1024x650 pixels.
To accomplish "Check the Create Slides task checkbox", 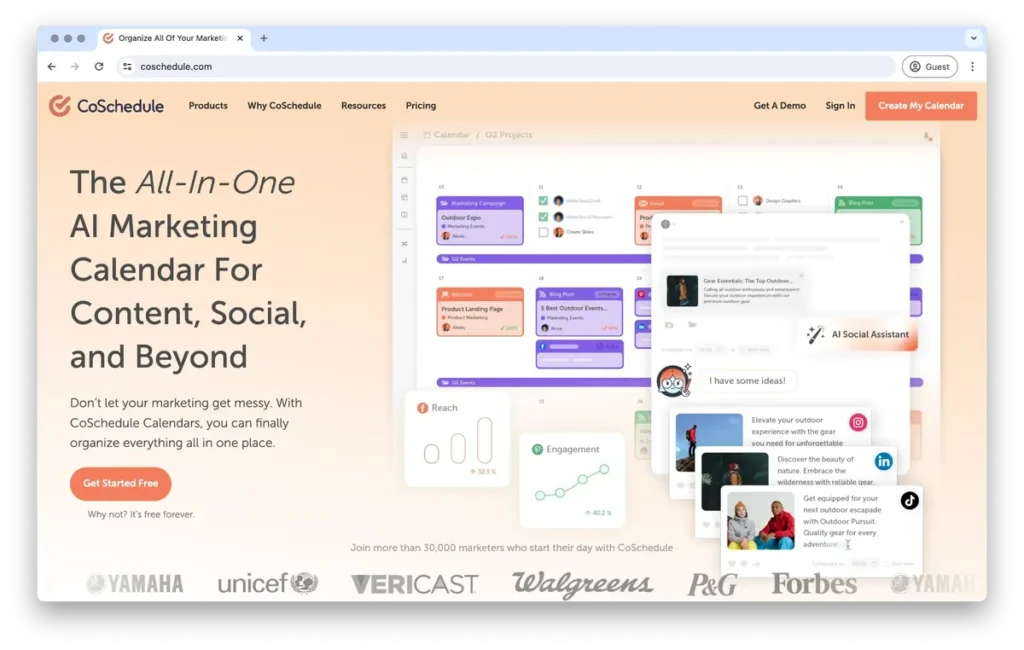I will click(x=543, y=232).
